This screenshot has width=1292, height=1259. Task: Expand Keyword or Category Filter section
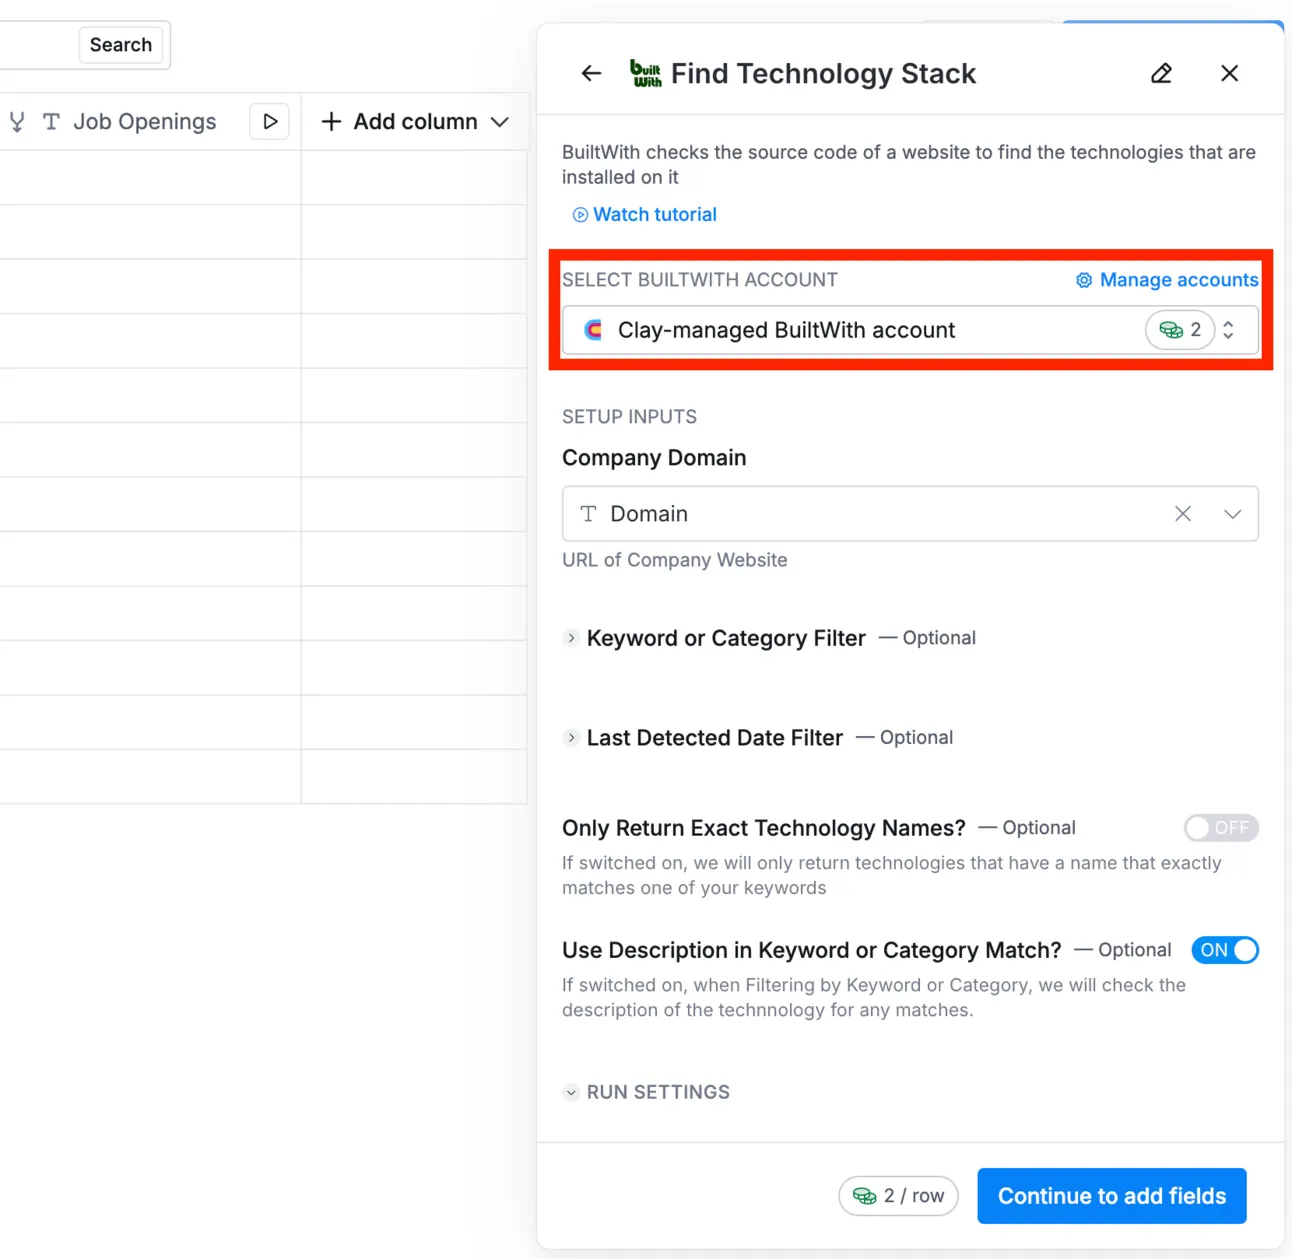[x=571, y=638]
